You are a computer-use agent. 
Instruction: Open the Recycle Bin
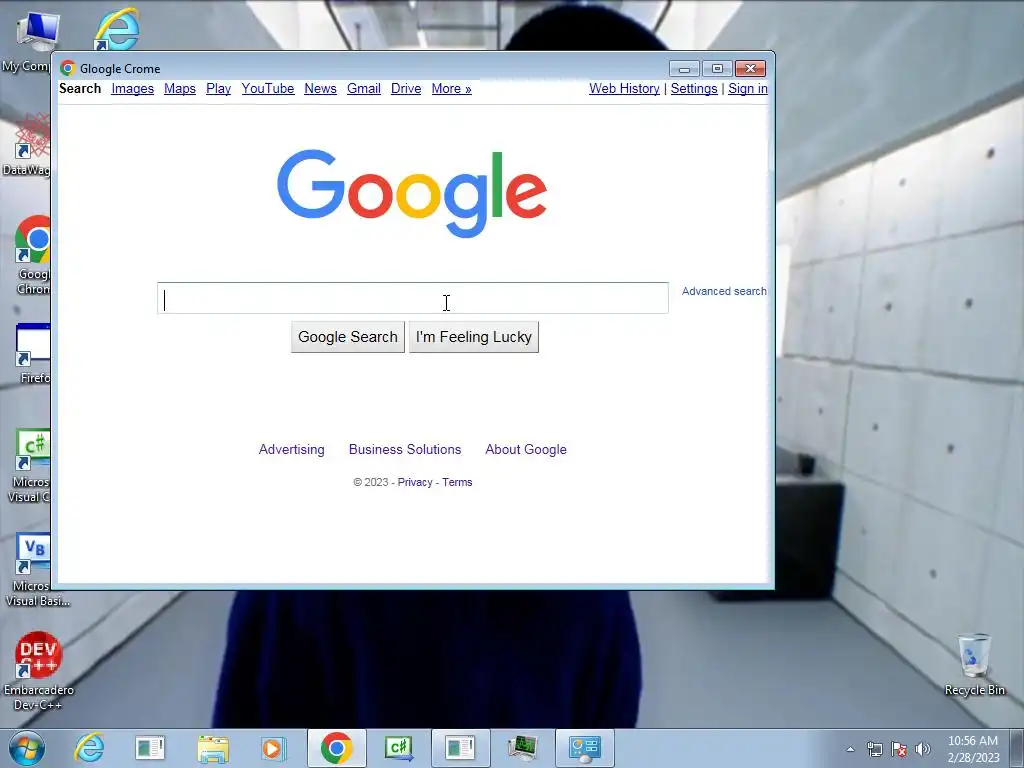(974, 665)
